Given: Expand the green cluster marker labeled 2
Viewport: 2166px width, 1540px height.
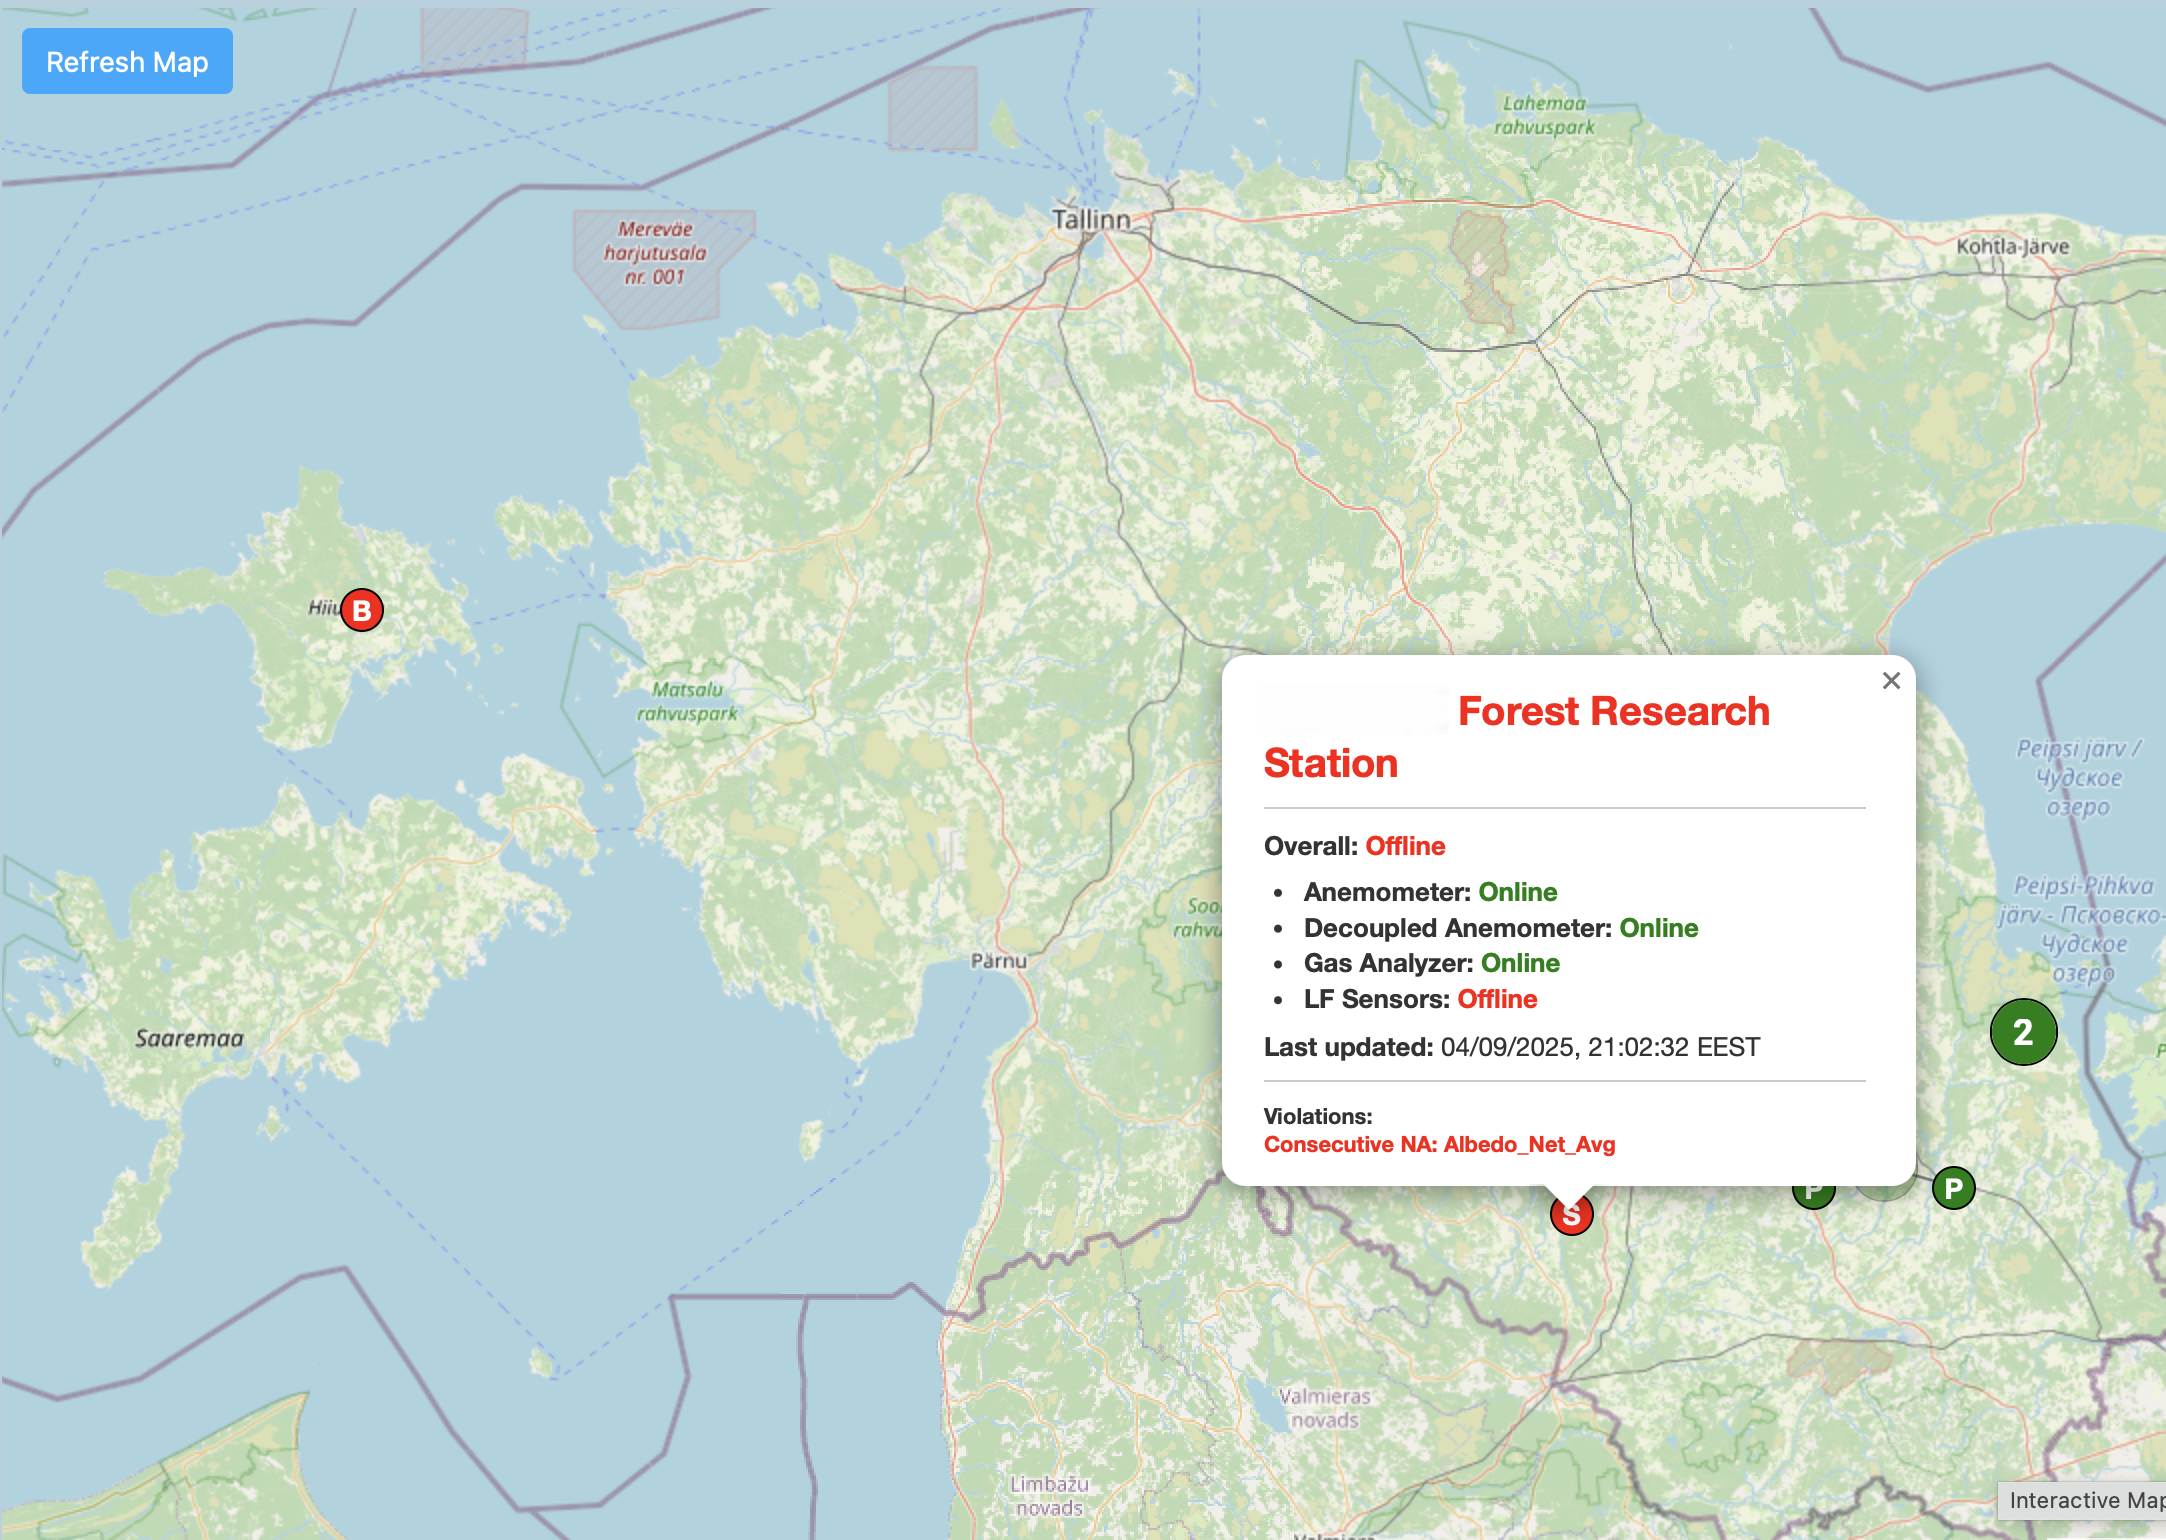Looking at the screenshot, I should (2023, 1032).
